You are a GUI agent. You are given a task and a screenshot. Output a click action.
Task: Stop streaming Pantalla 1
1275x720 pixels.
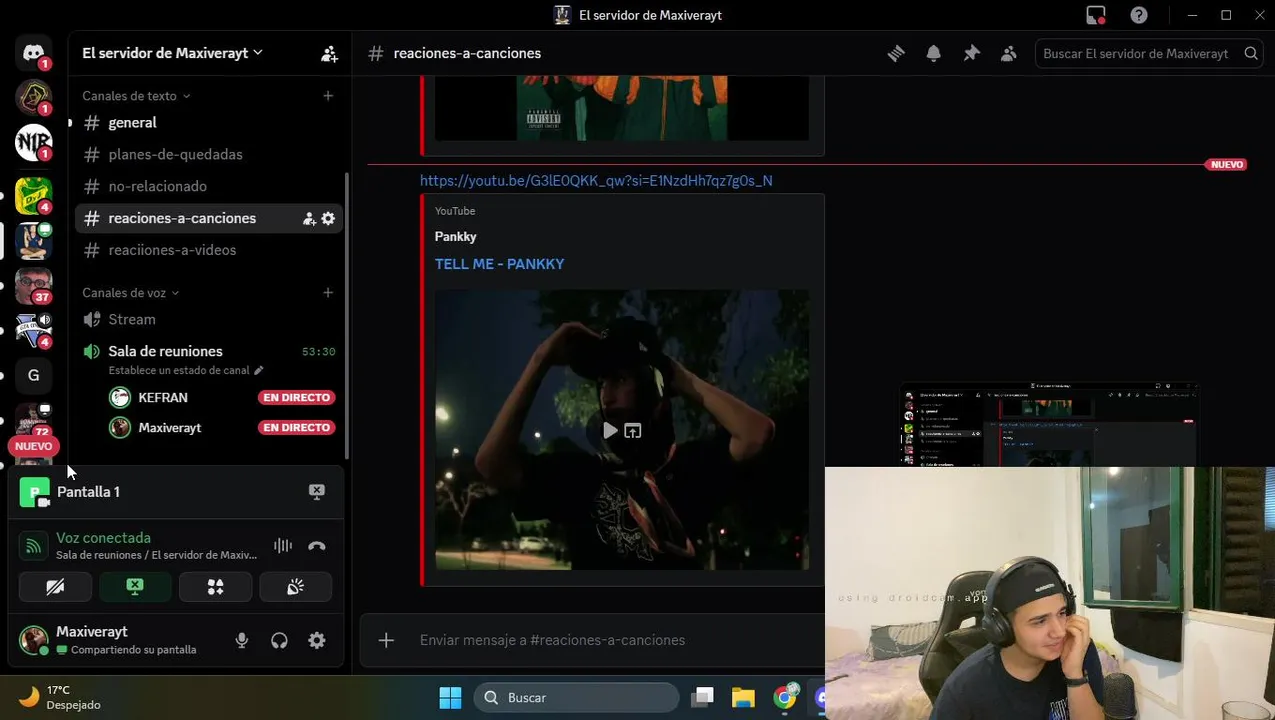click(317, 492)
